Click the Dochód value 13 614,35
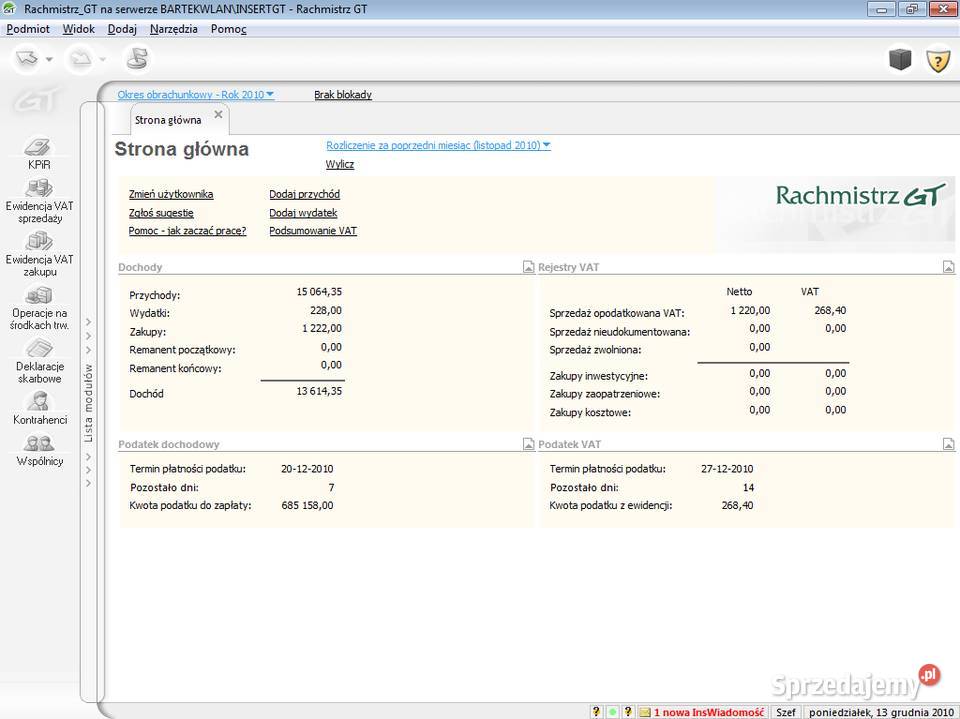960x719 pixels. (x=319, y=391)
